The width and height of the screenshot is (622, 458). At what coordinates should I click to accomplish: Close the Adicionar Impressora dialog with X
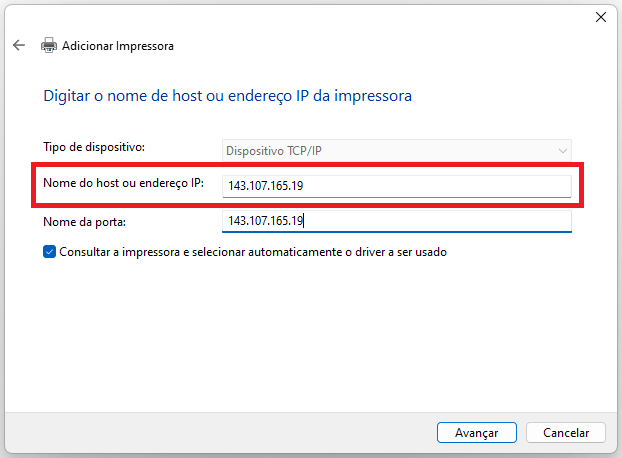[x=601, y=17]
